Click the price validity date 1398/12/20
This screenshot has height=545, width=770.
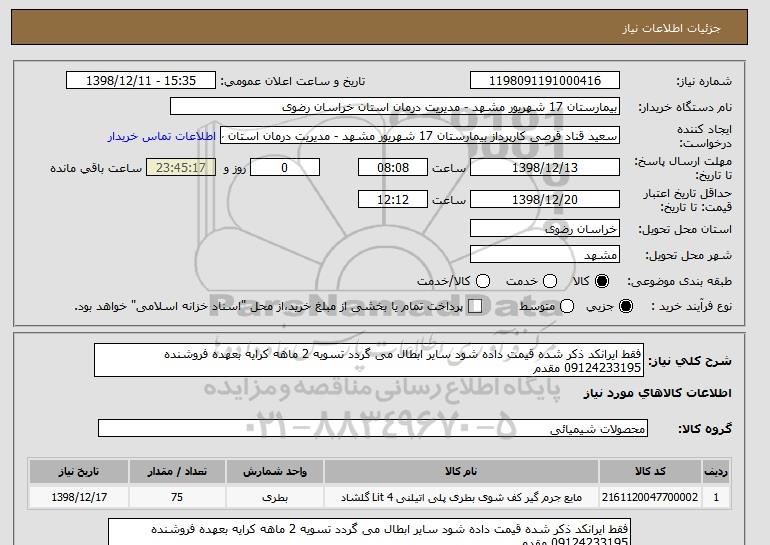[545, 199]
